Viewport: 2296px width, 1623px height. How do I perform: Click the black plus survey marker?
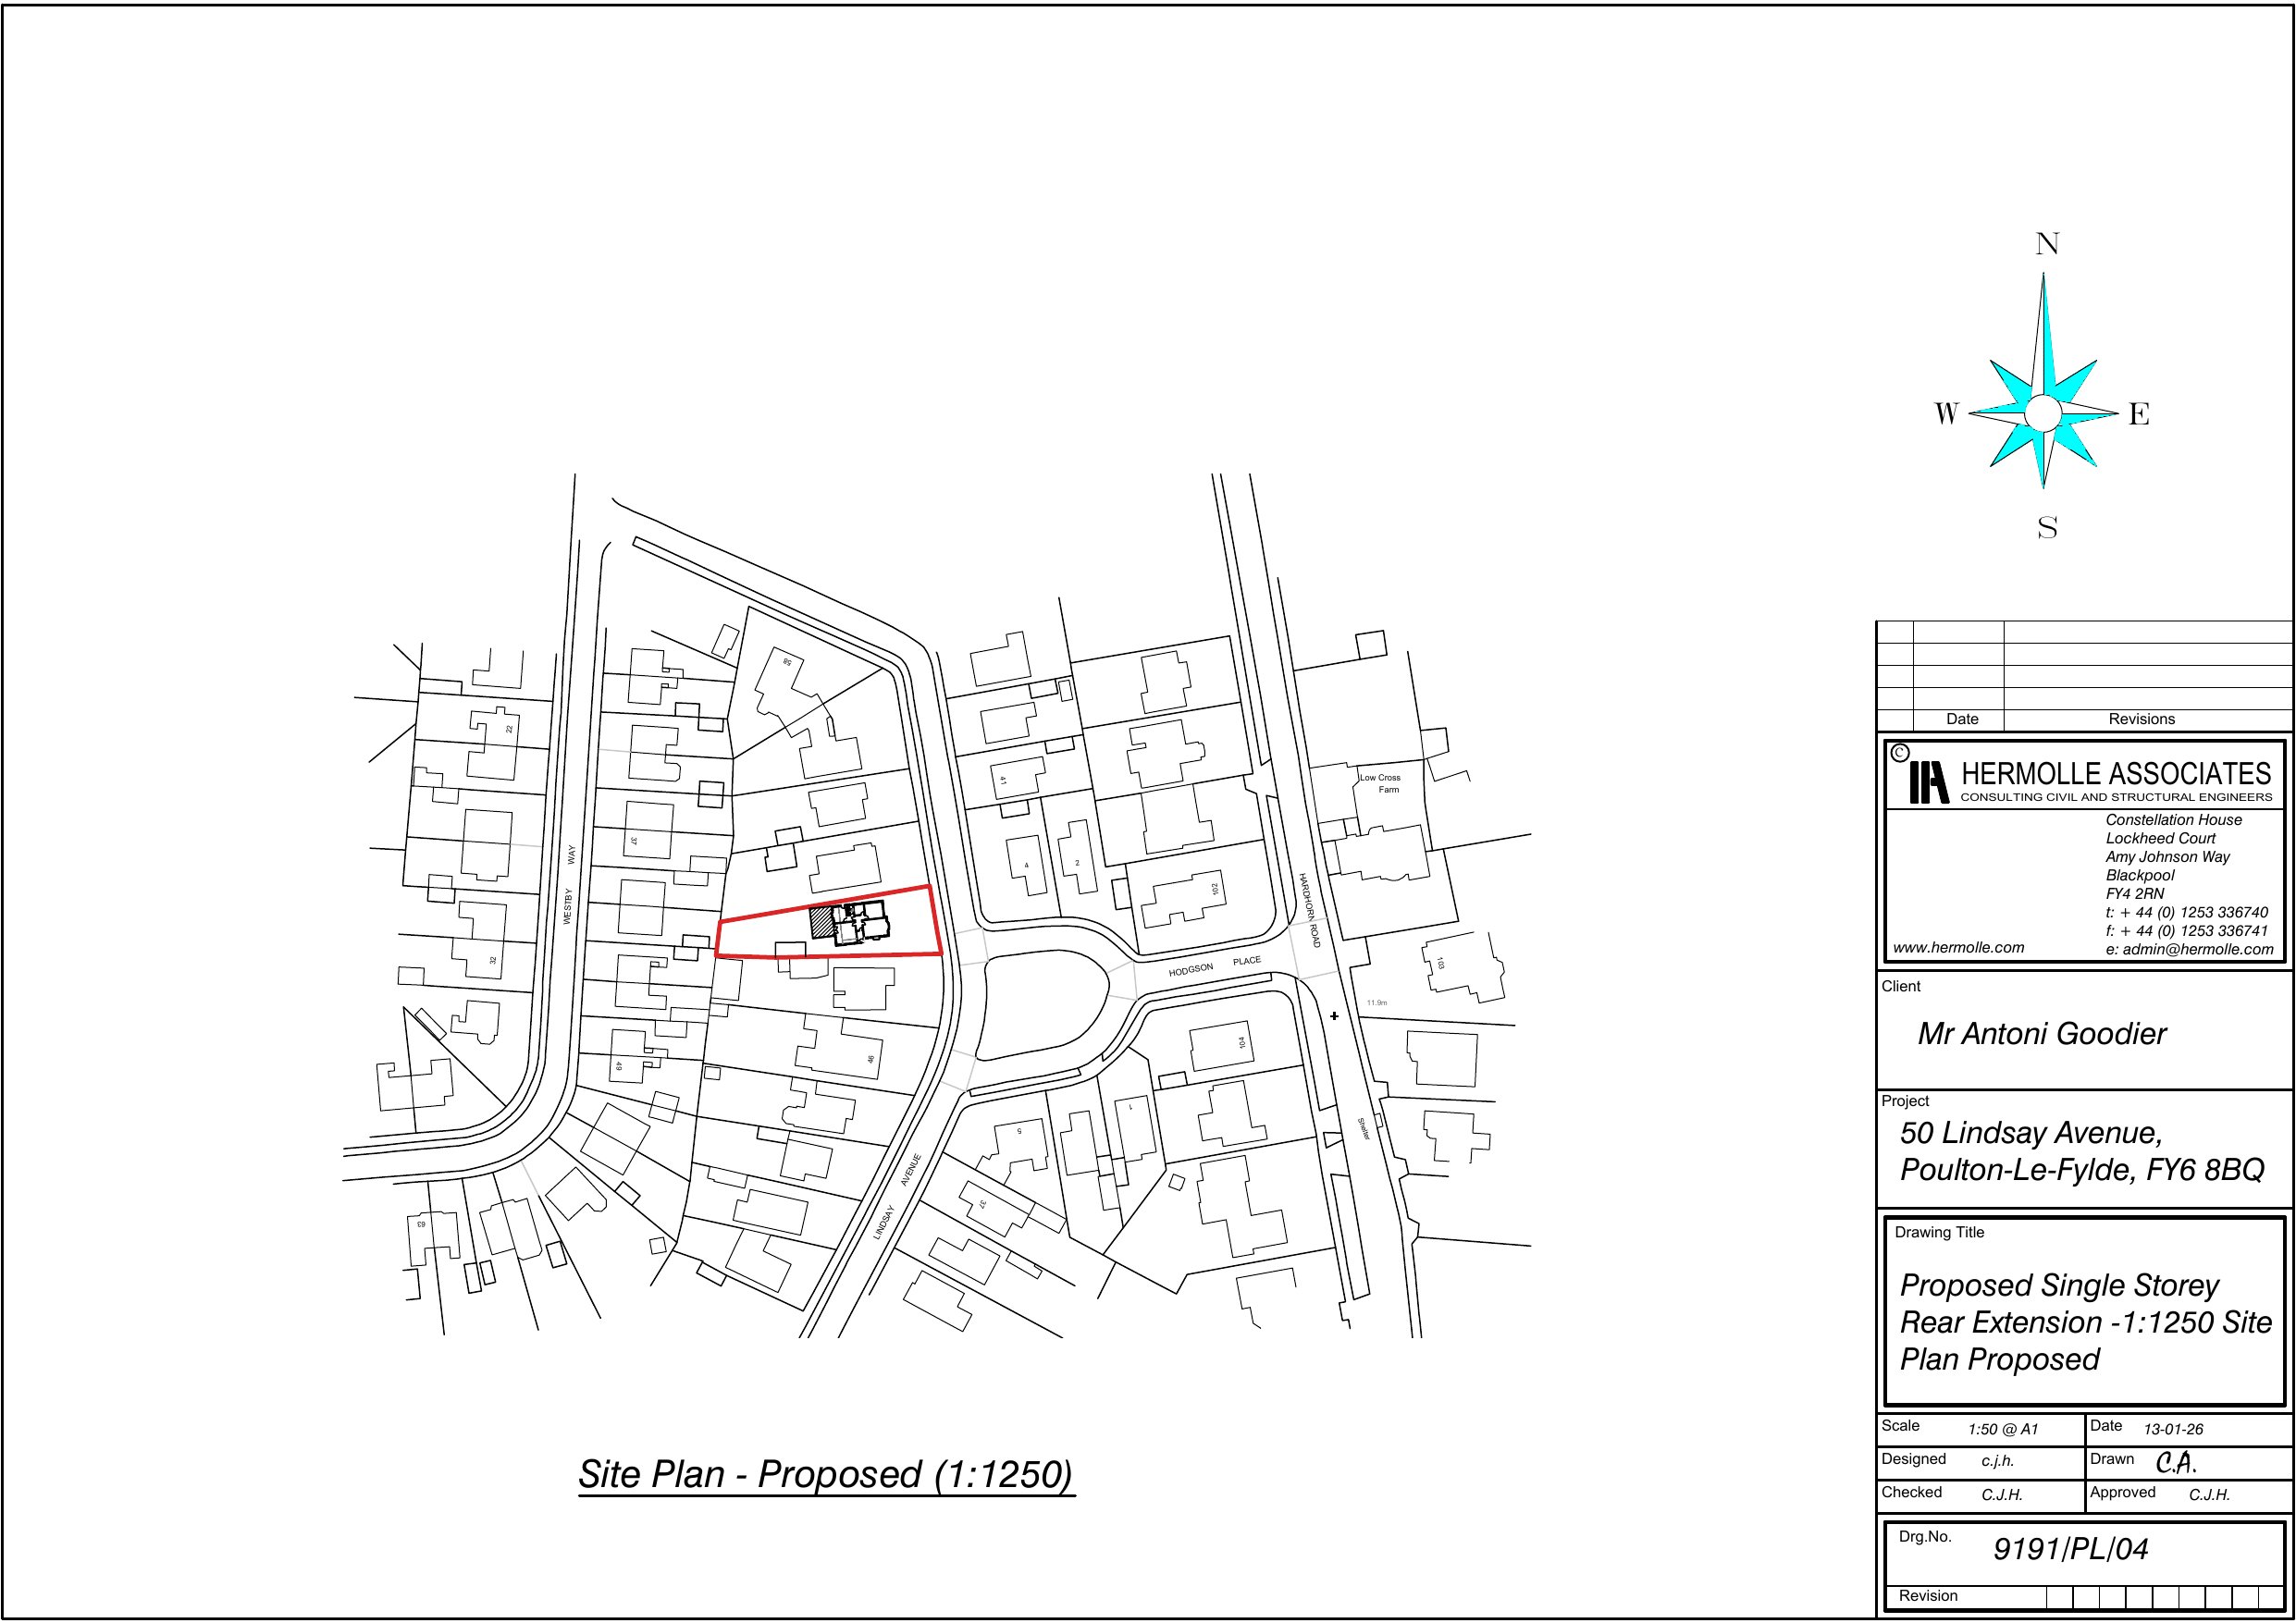1334,1016
